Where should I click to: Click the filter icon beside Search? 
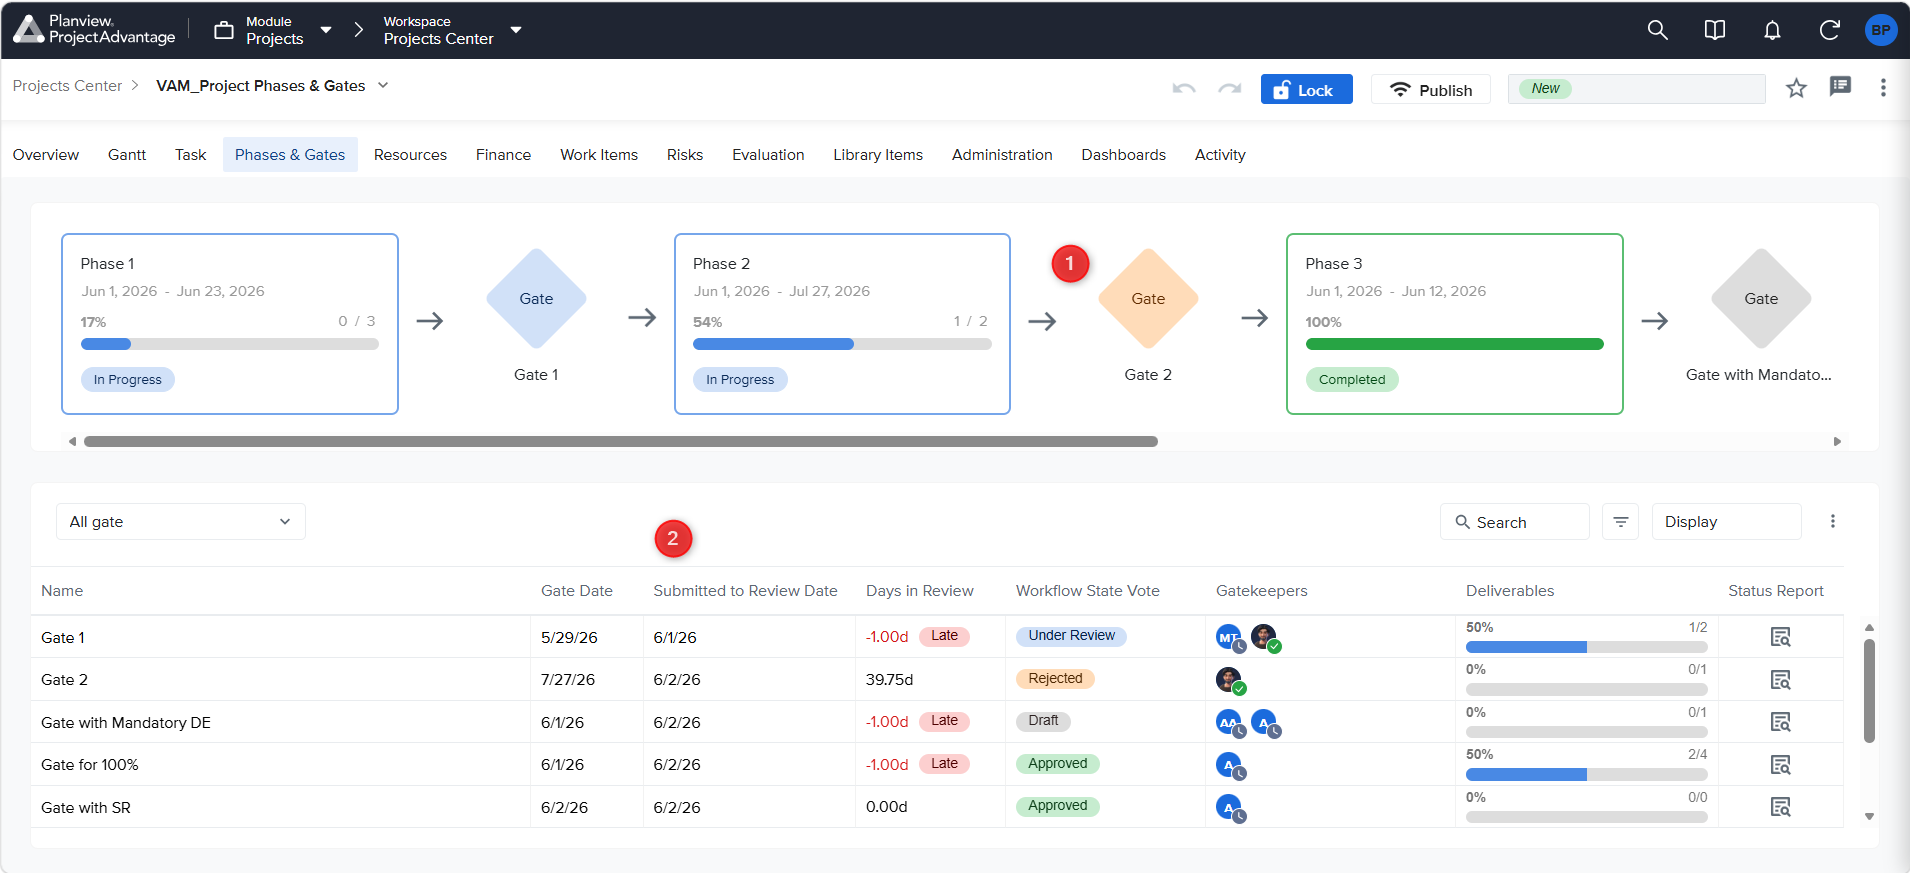(x=1620, y=522)
